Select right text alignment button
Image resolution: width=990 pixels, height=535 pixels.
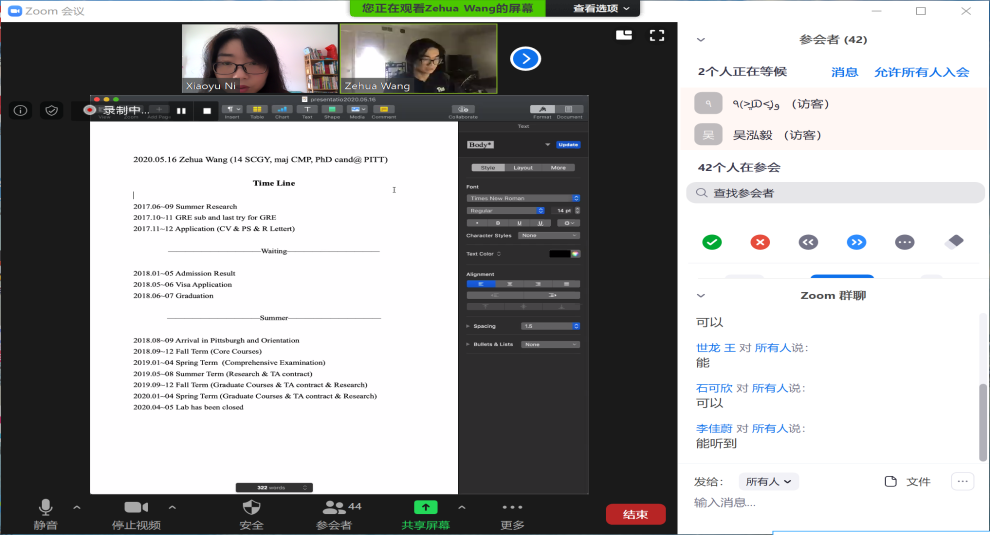tap(538, 284)
